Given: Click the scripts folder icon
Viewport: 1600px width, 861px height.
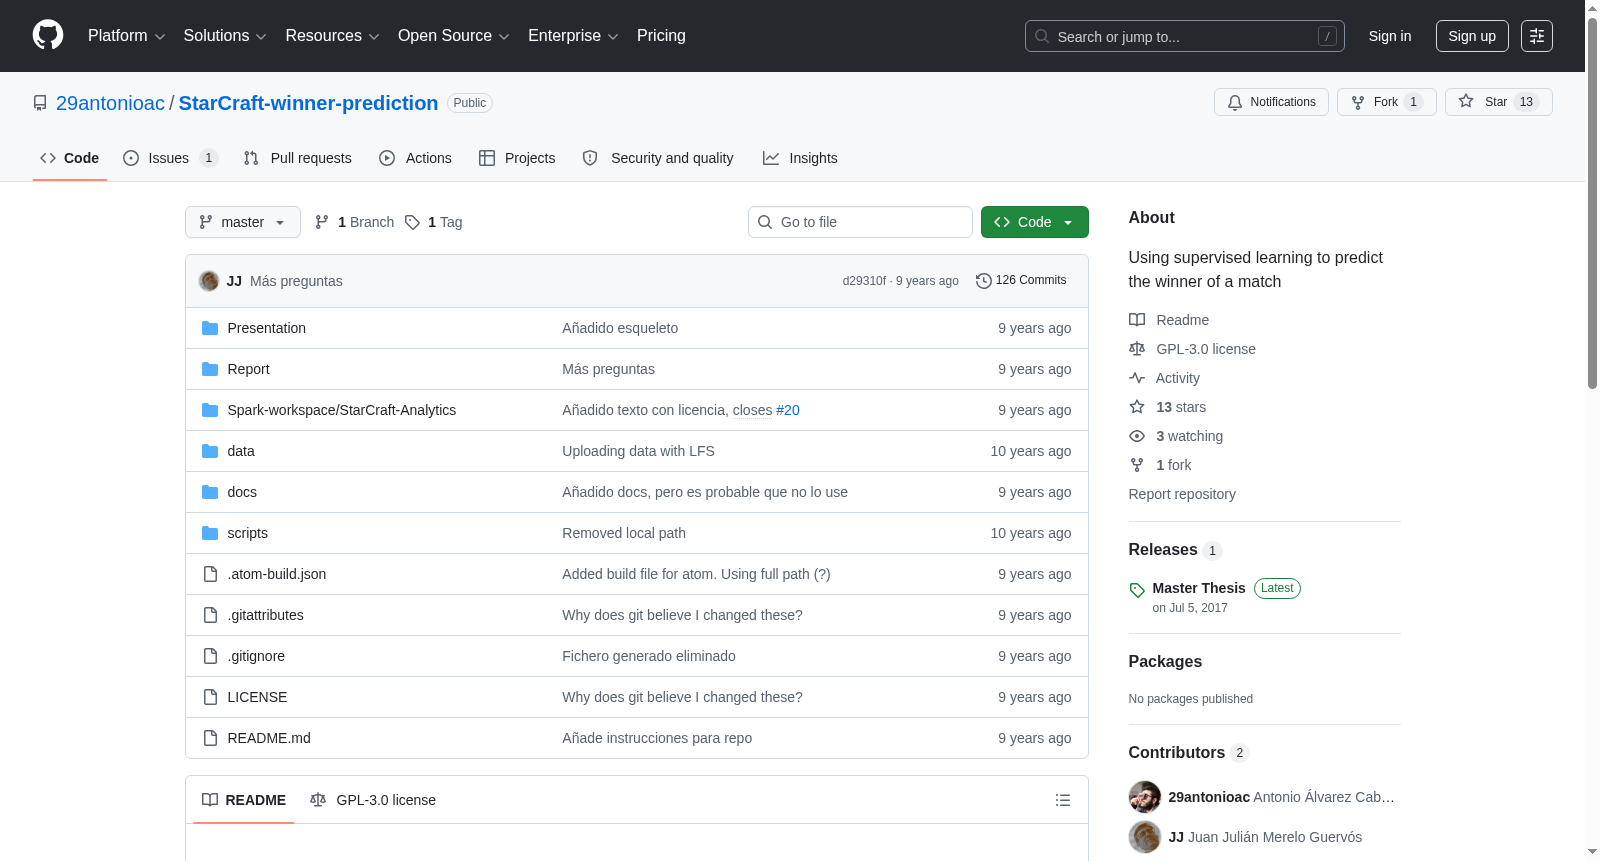Looking at the screenshot, I should (x=210, y=533).
